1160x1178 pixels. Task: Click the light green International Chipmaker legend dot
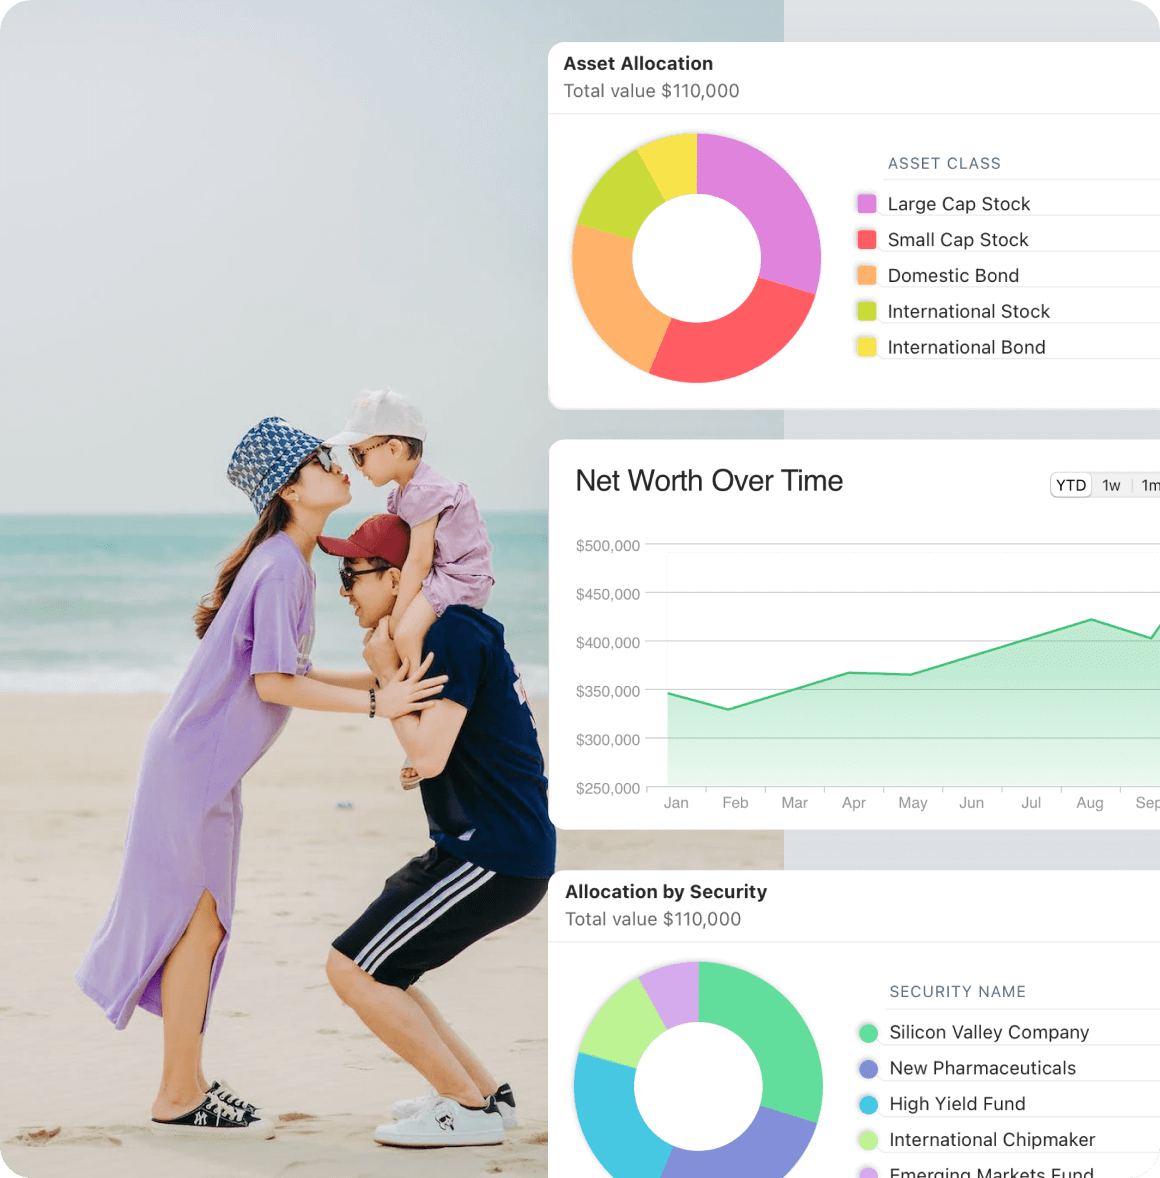tap(868, 1140)
